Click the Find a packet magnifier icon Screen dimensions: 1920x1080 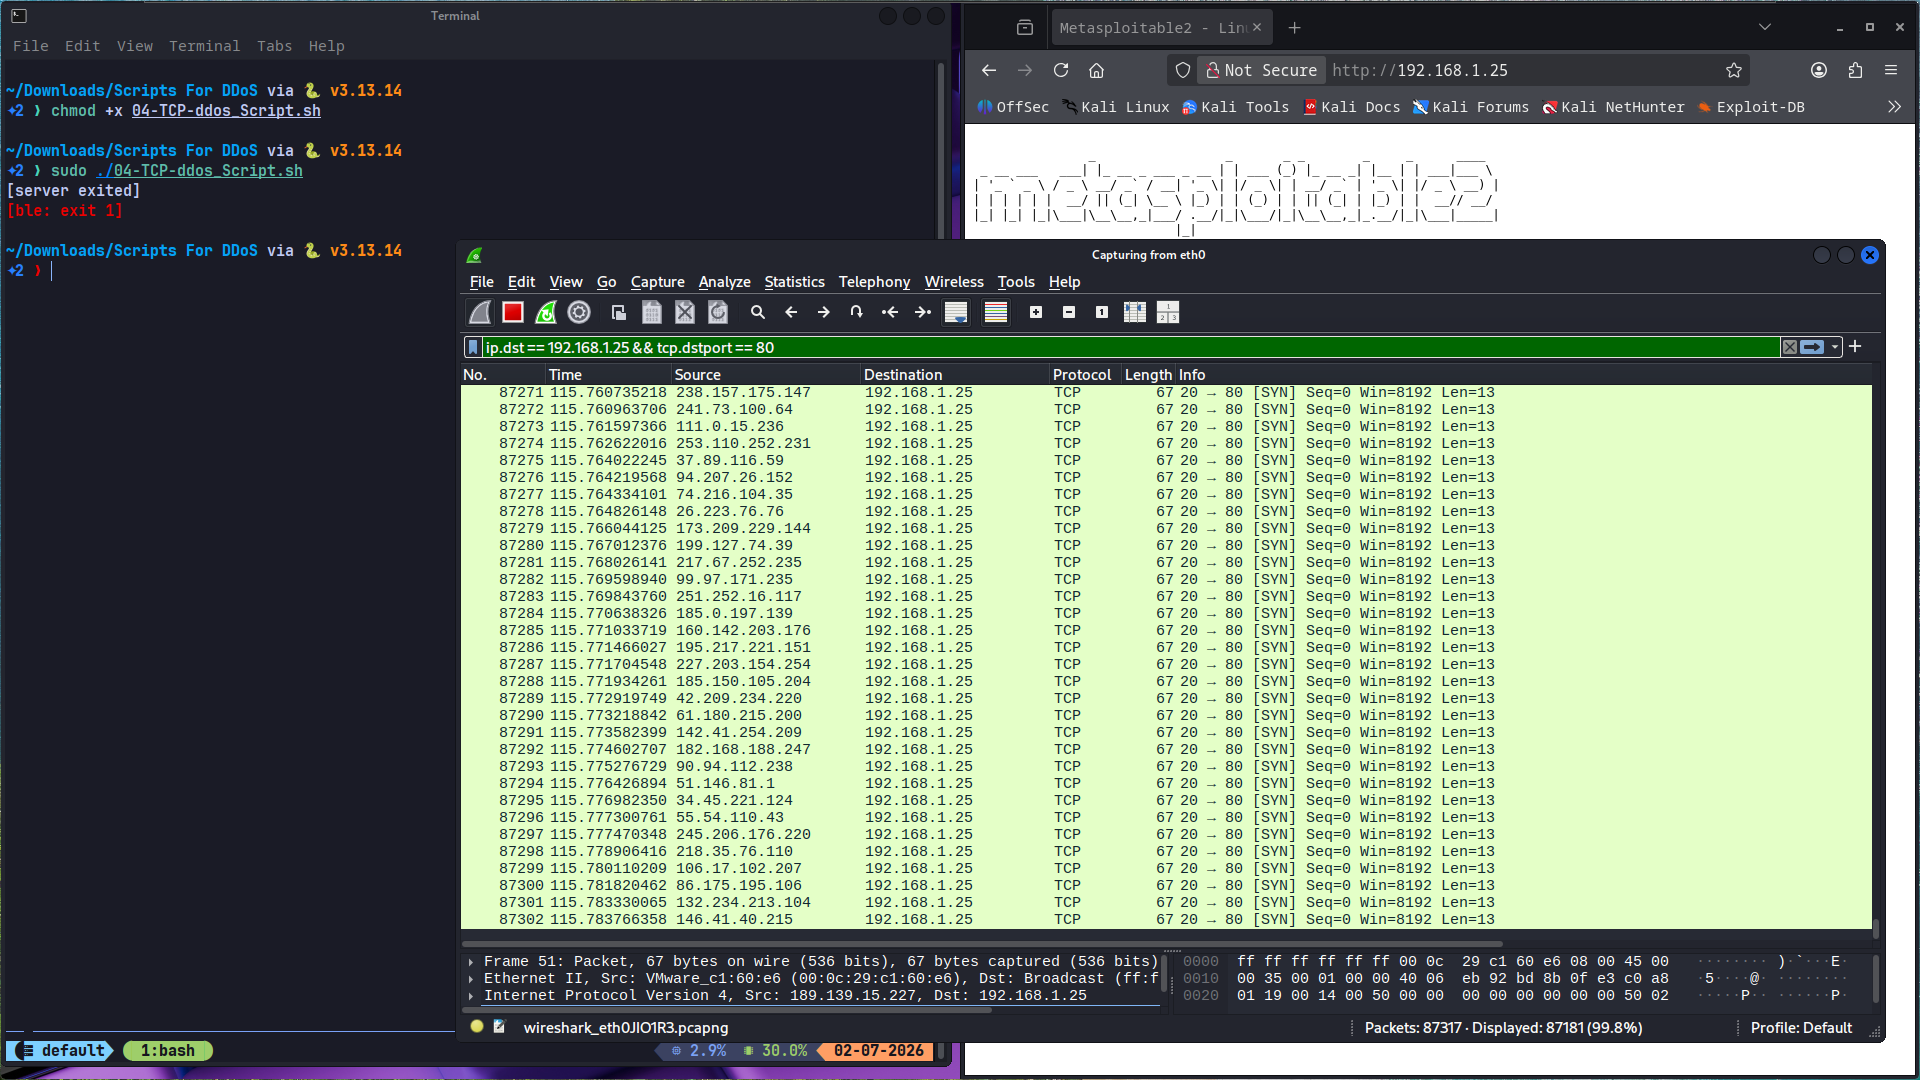[x=758, y=313]
